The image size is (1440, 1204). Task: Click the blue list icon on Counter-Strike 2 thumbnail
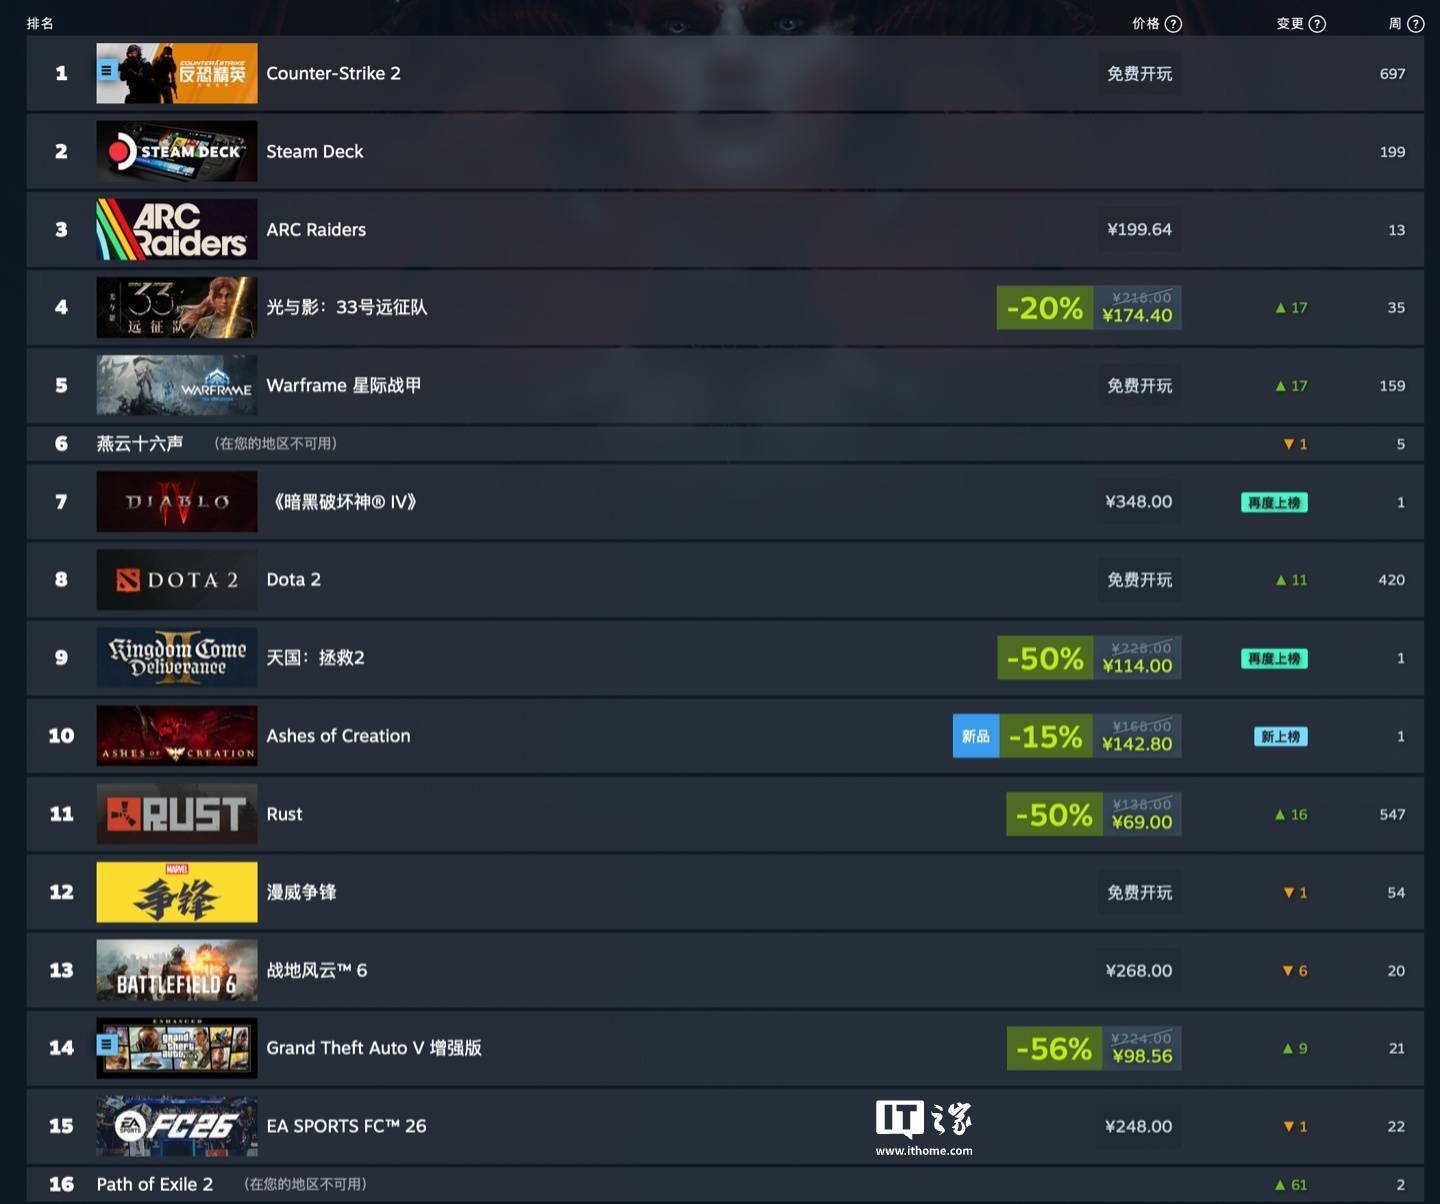click(x=106, y=71)
